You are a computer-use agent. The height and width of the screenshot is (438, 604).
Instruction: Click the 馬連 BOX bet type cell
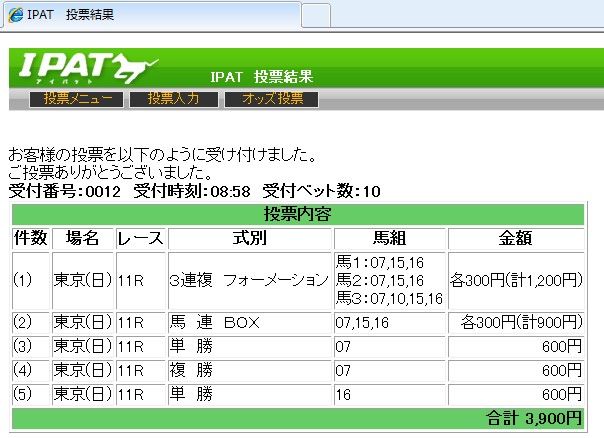coord(250,322)
